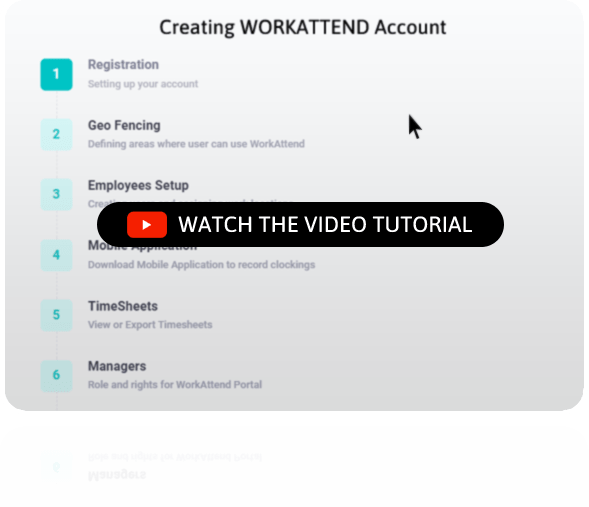Click "View or Export Timesheets" description
589x507 pixels.
[x=150, y=324]
